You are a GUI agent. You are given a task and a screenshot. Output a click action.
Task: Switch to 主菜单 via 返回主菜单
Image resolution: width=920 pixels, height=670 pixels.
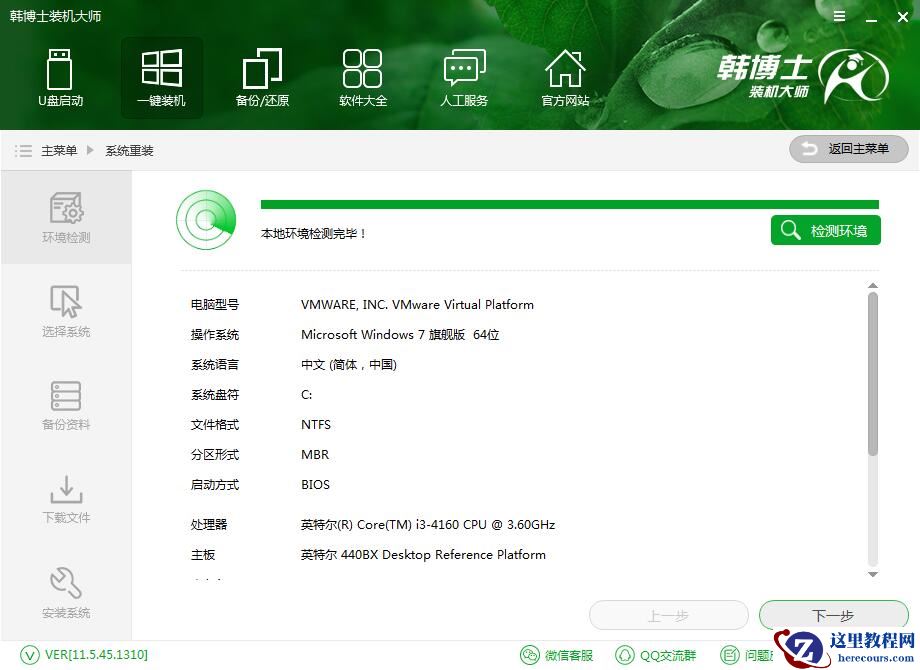pos(848,149)
